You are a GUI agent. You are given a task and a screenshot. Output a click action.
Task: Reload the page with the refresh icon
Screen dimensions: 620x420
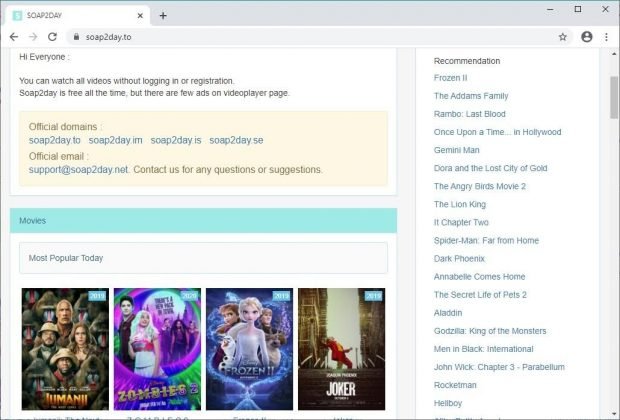click(x=52, y=37)
